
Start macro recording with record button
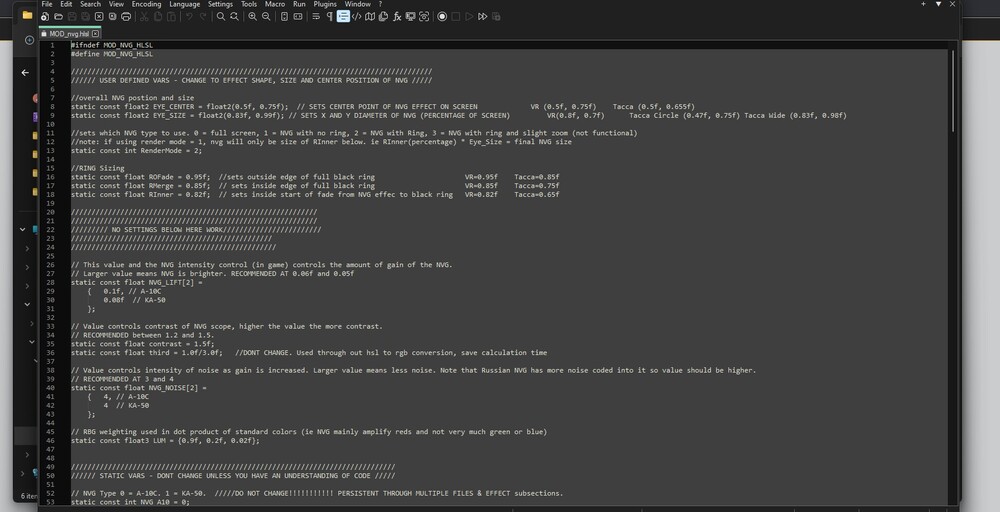[442, 17]
